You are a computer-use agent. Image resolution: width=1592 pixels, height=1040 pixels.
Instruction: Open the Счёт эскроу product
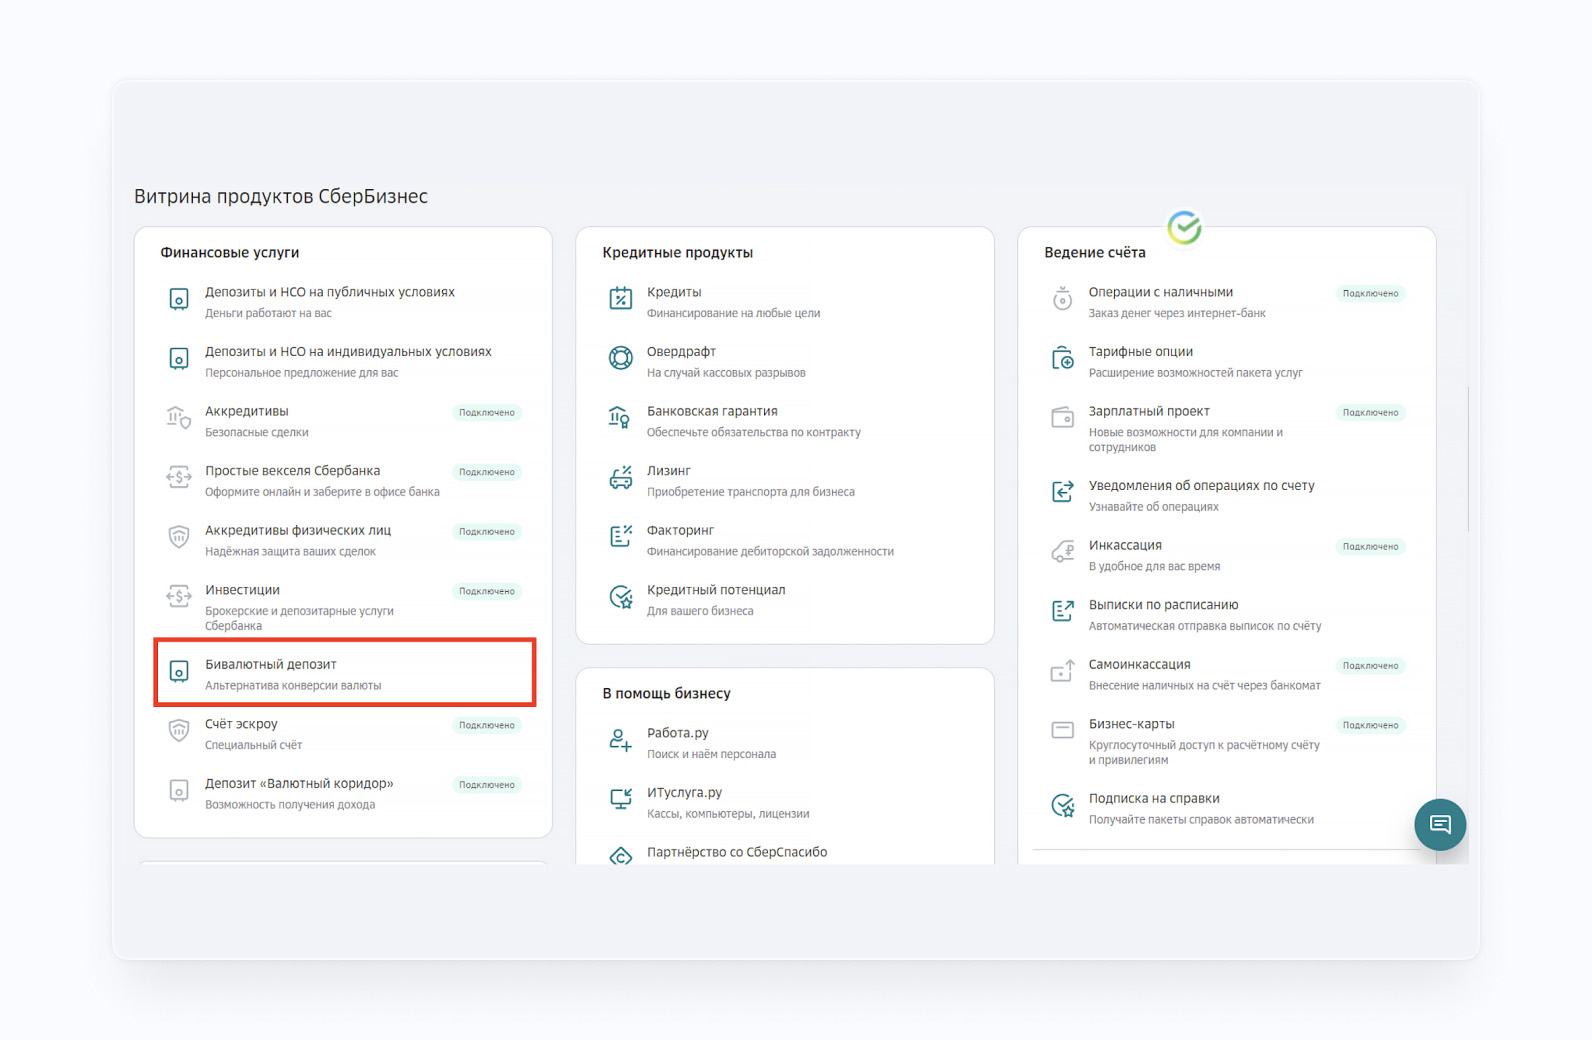[x=241, y=724]
